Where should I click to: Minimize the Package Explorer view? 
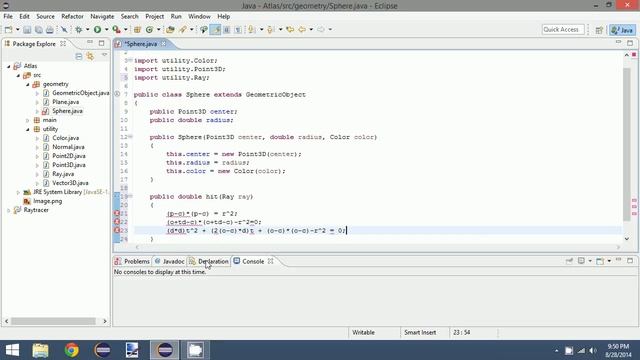[x=90, y=42]
